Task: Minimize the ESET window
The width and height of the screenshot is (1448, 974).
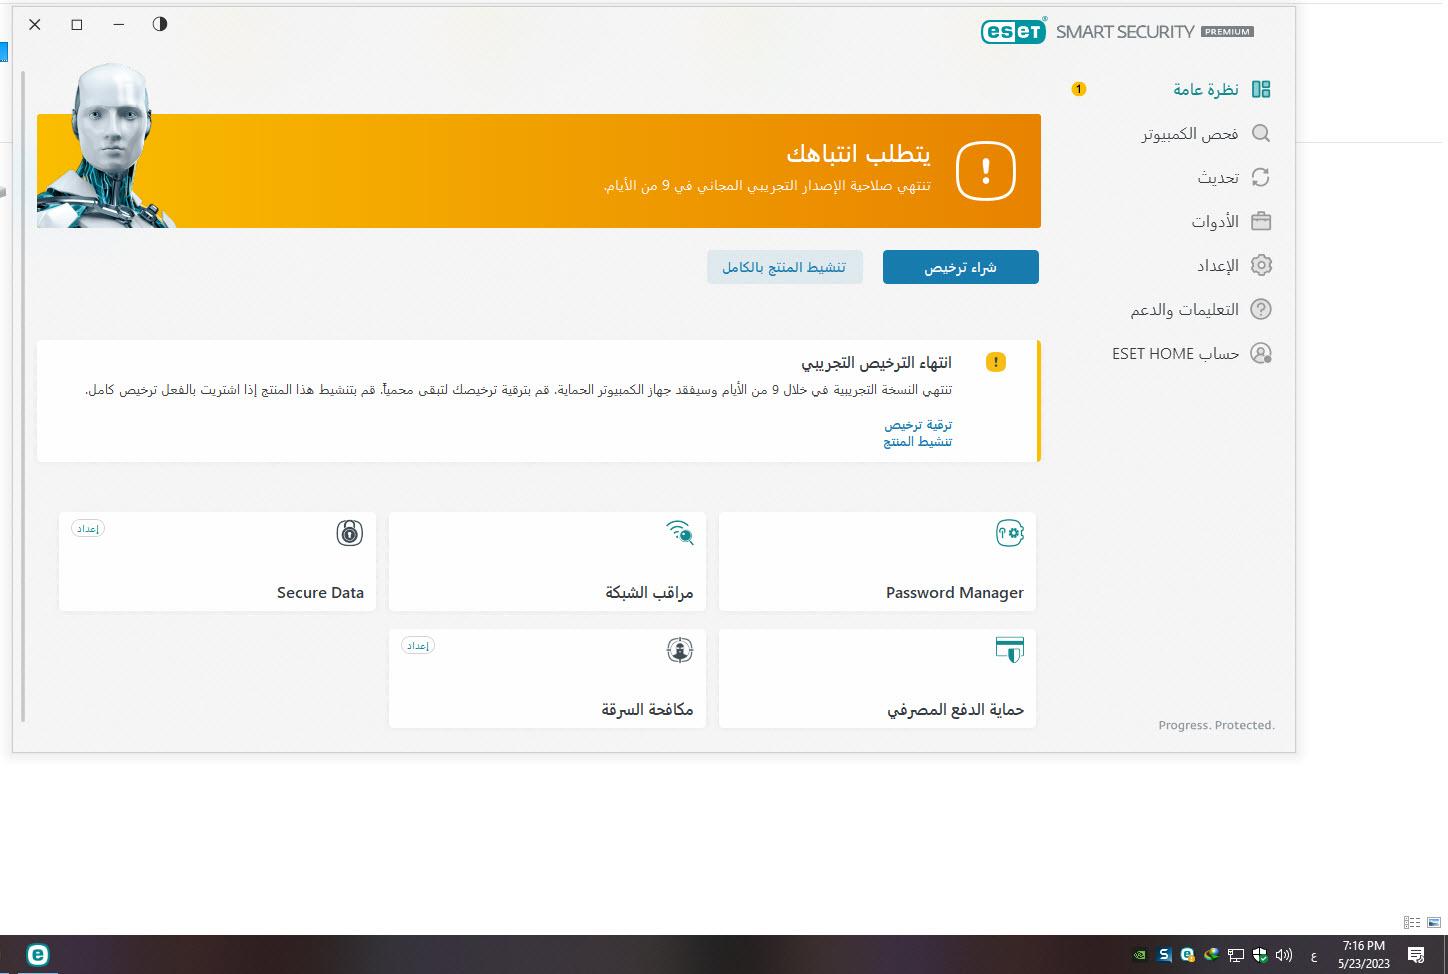Action: pyautogui.click(x=119, y=24)
